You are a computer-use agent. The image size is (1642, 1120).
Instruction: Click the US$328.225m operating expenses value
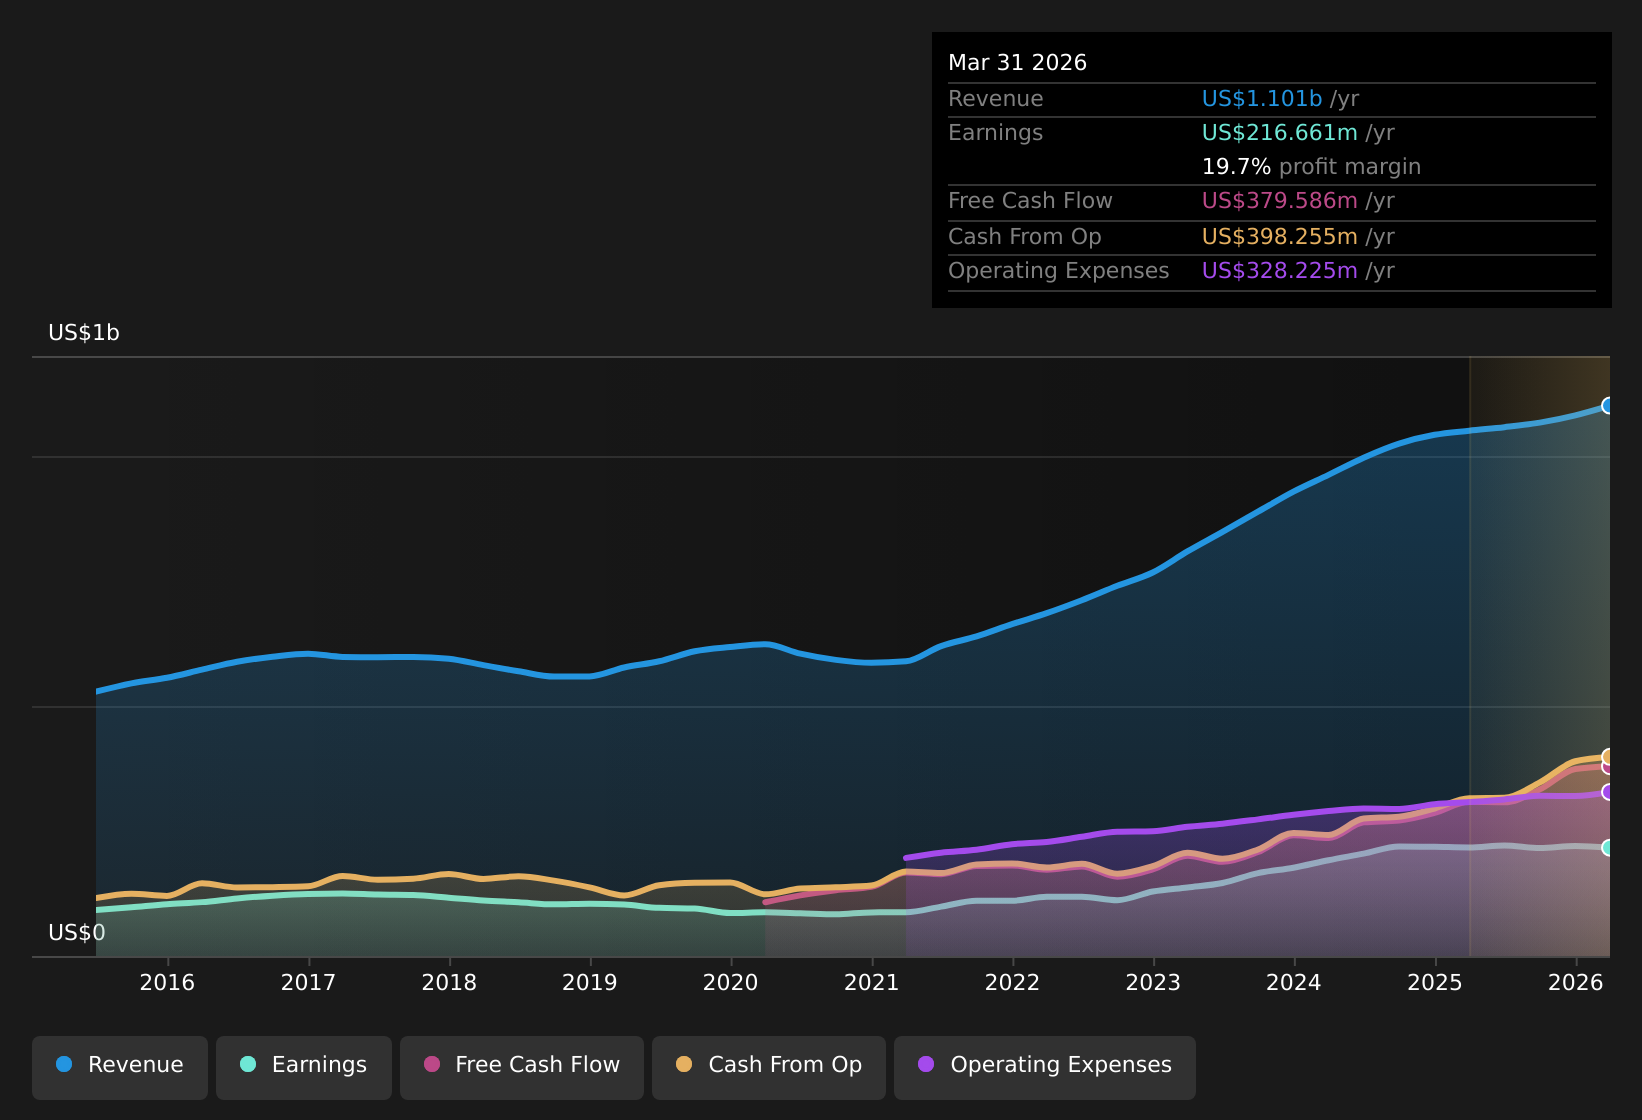(1279, 271)
